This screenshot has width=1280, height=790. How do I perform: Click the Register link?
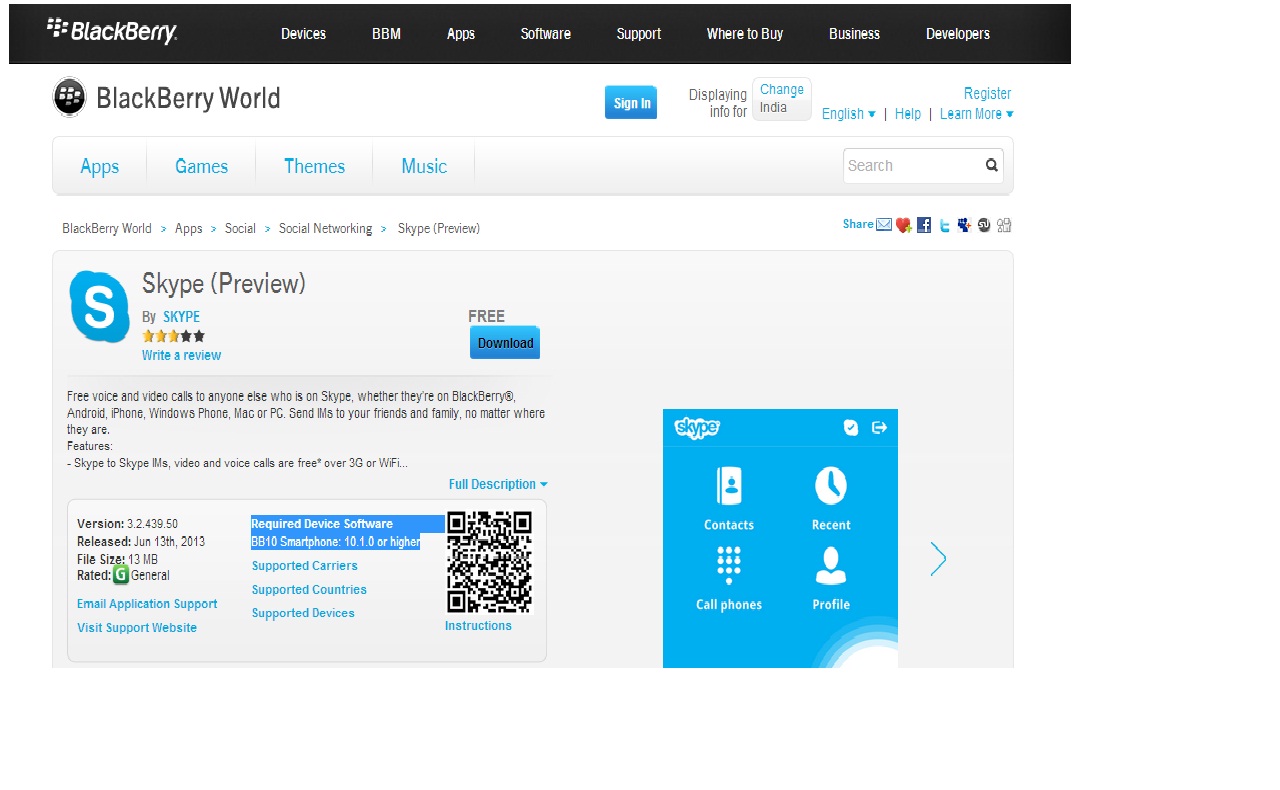[988, 93]
